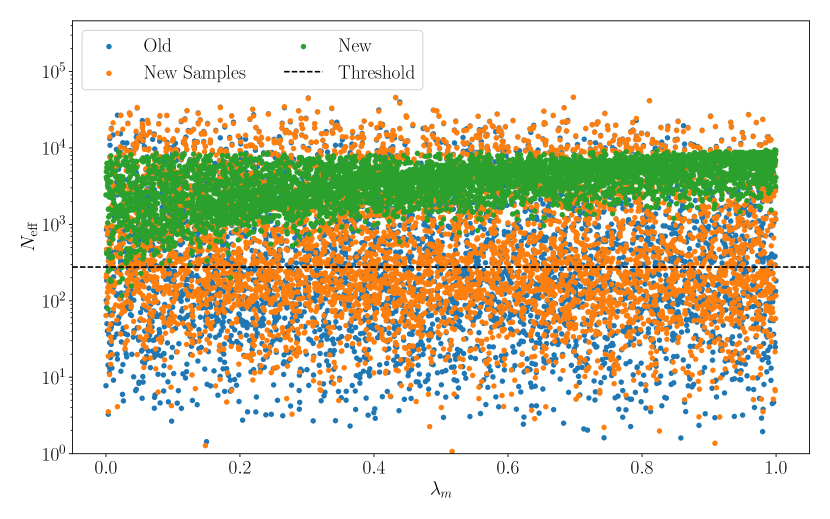Click the x-axis tick label 0.2
This screenshot has height=519, width=830.
(240, 468)
